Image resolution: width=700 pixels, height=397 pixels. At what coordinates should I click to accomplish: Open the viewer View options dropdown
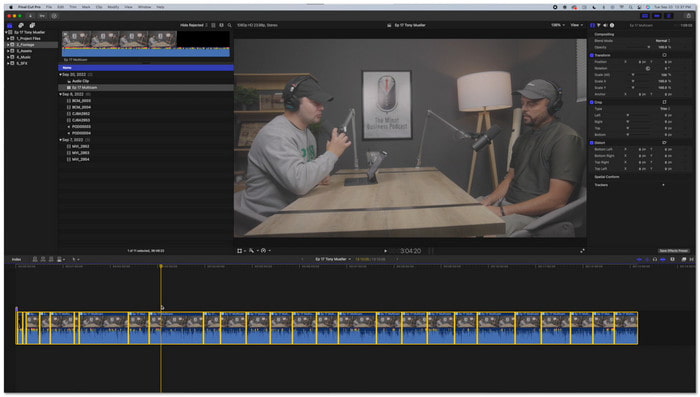[576, 25]
